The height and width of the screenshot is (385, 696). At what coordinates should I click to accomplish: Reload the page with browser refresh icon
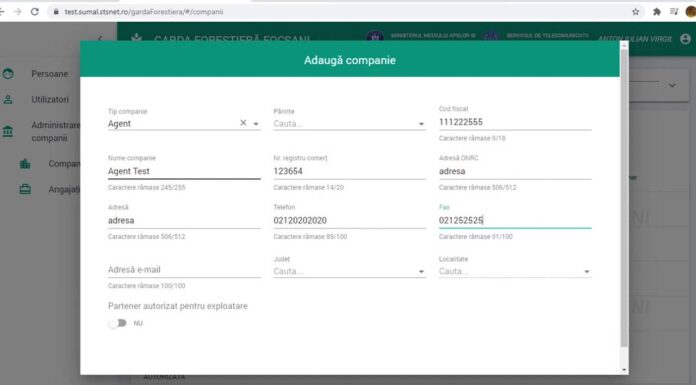35,12
